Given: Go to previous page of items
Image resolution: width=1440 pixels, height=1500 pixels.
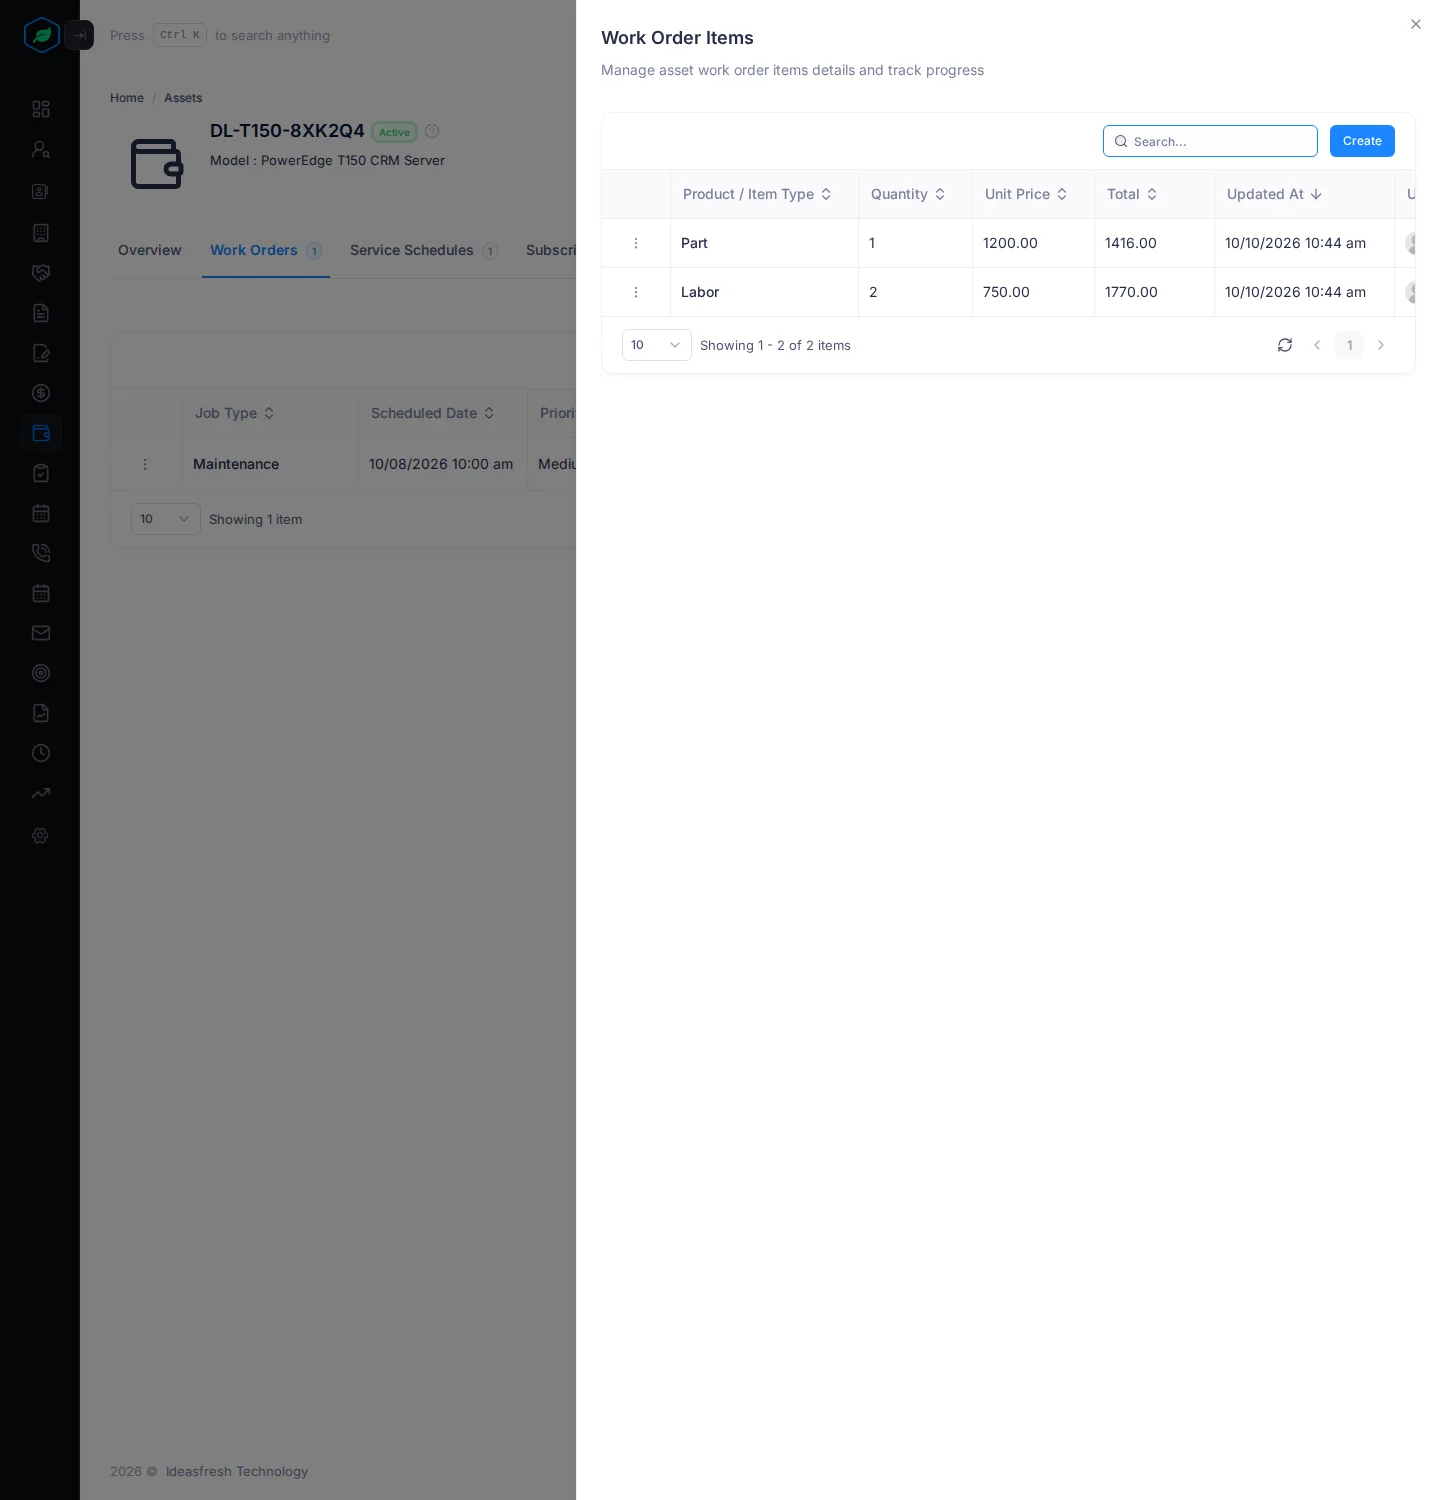Looking at the screenshot, I should click(x=1317, y=345).
